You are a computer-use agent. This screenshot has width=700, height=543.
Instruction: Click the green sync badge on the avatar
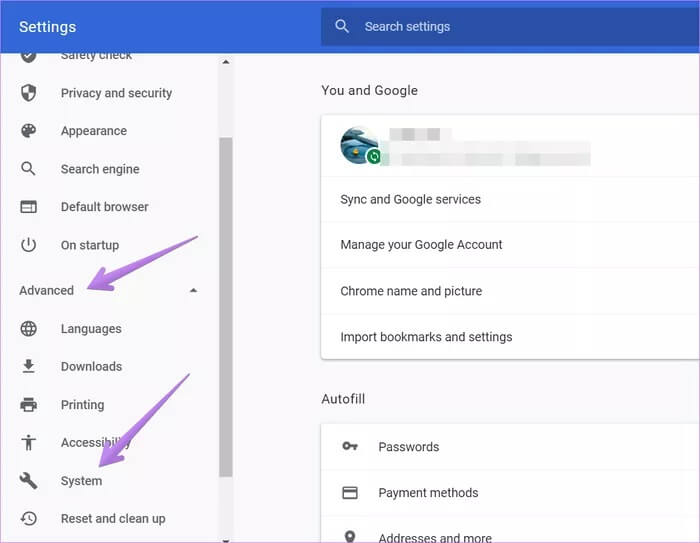point(374,156)
